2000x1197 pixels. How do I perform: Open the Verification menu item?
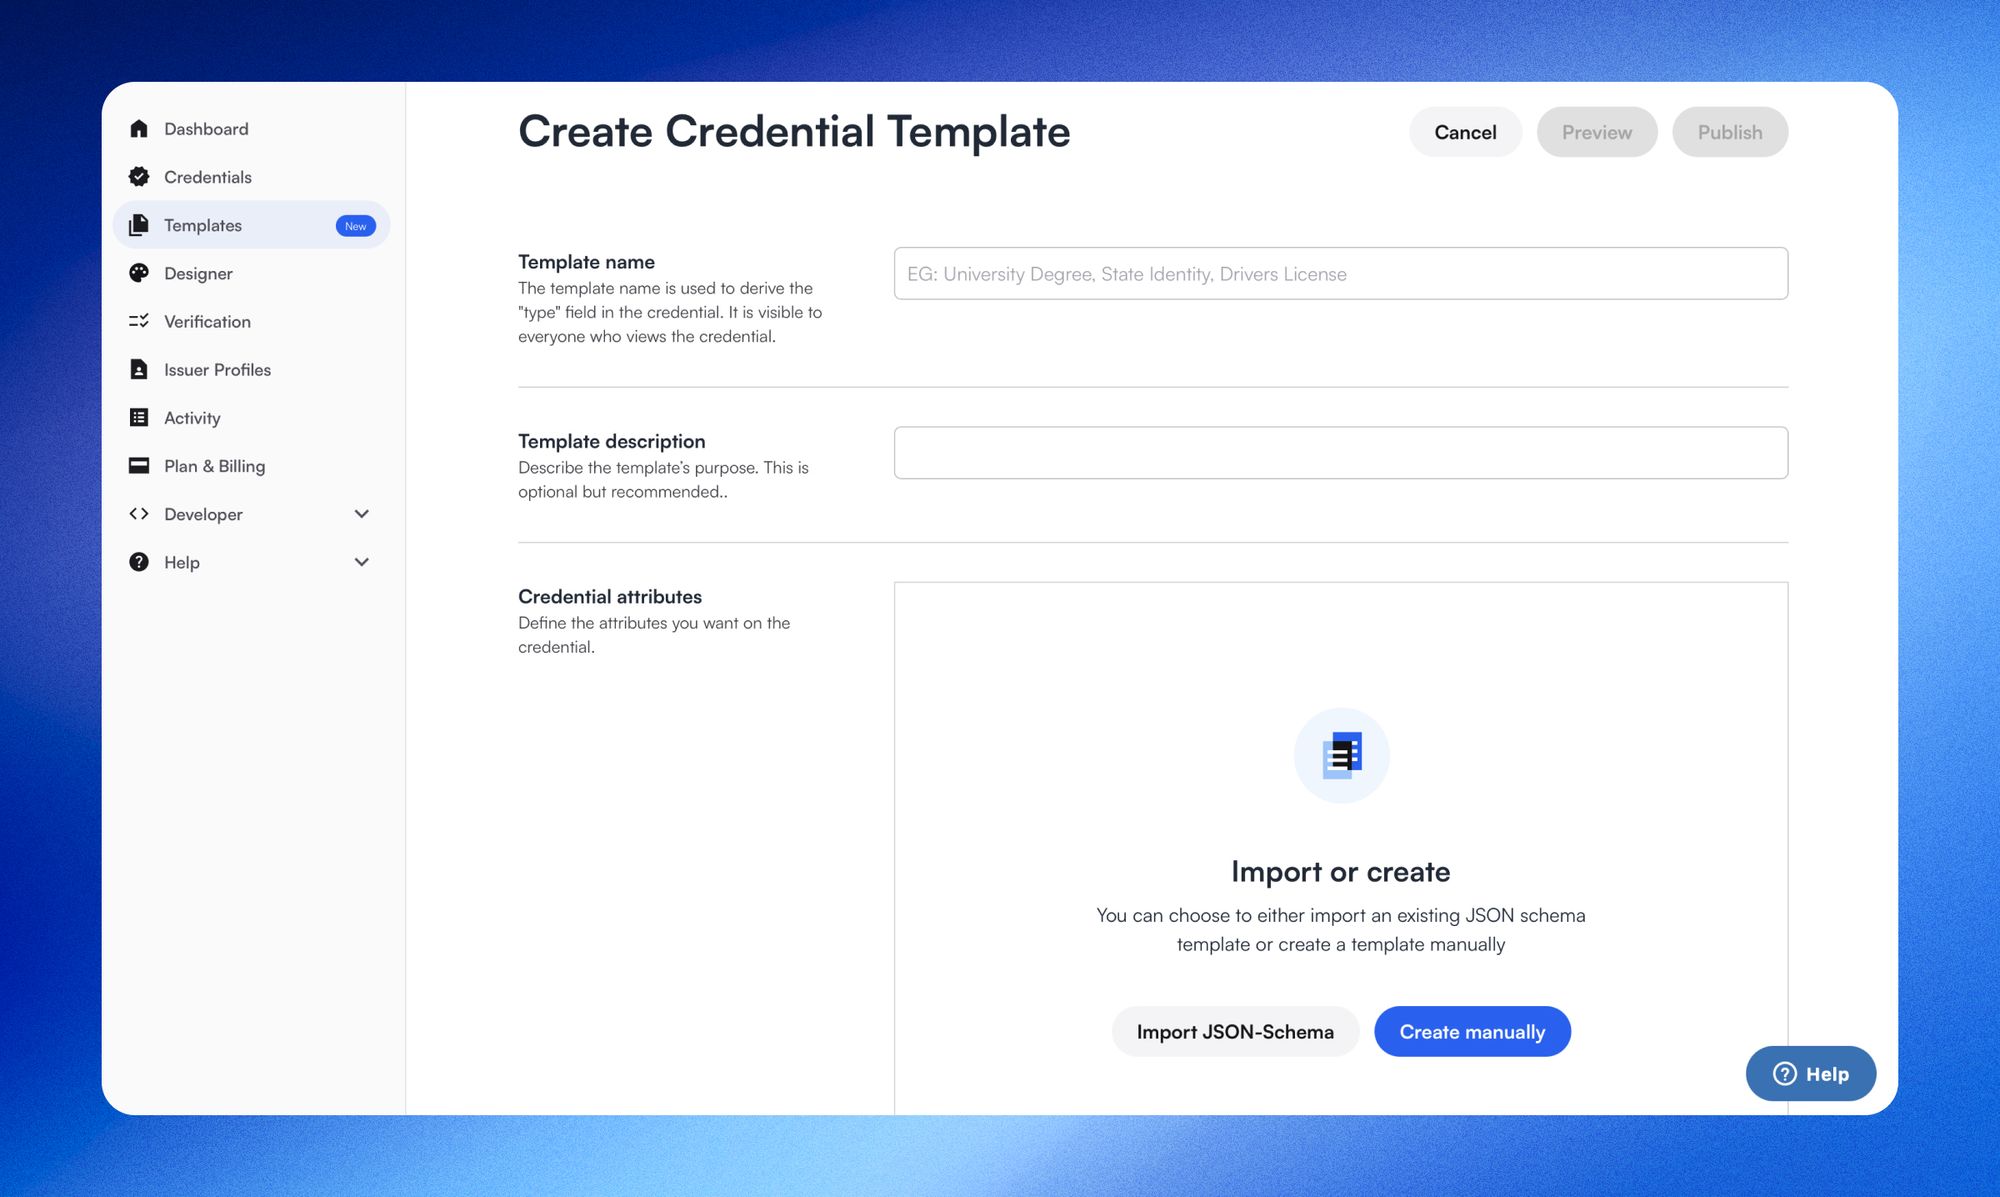(207, 321)
